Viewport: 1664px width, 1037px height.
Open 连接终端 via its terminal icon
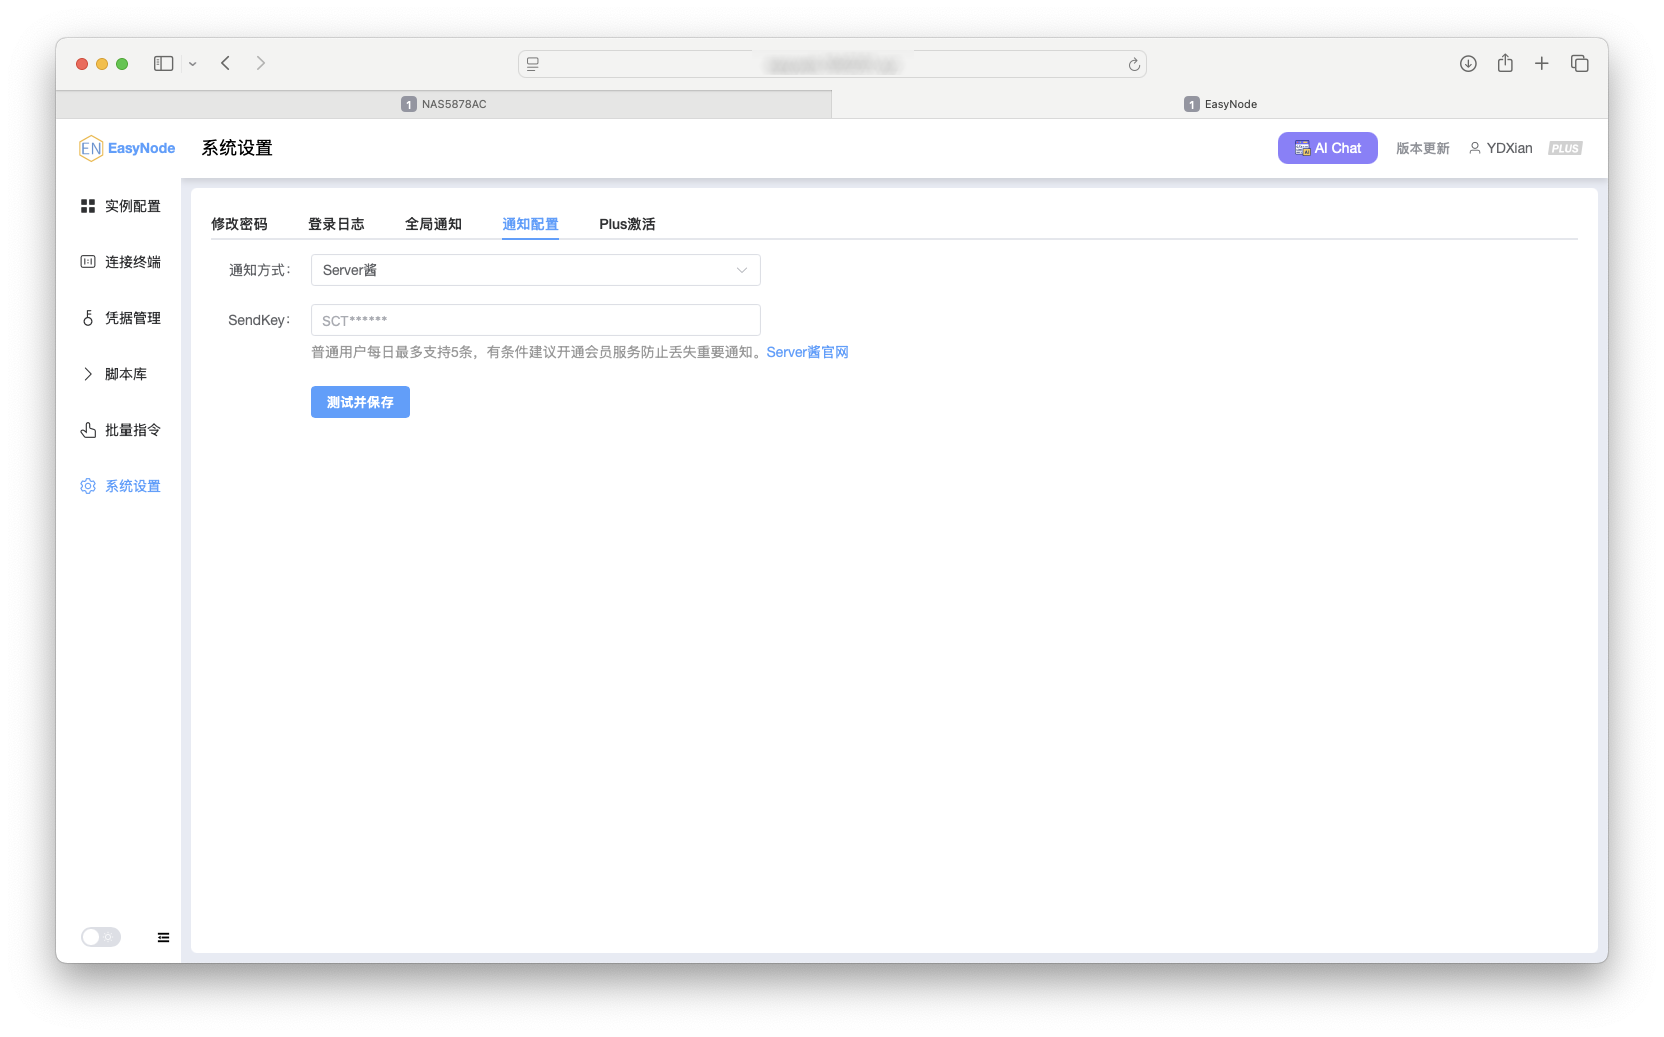87,261
